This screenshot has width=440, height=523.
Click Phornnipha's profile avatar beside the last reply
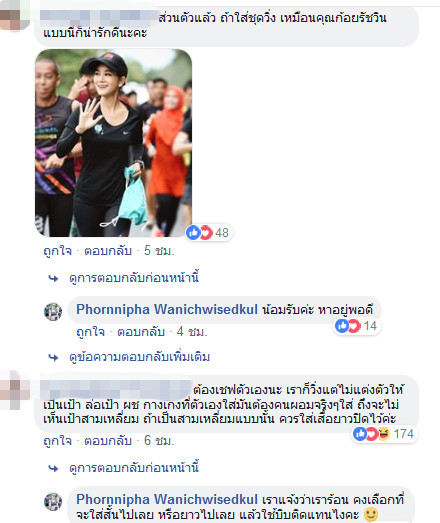(x=53, y=502)
